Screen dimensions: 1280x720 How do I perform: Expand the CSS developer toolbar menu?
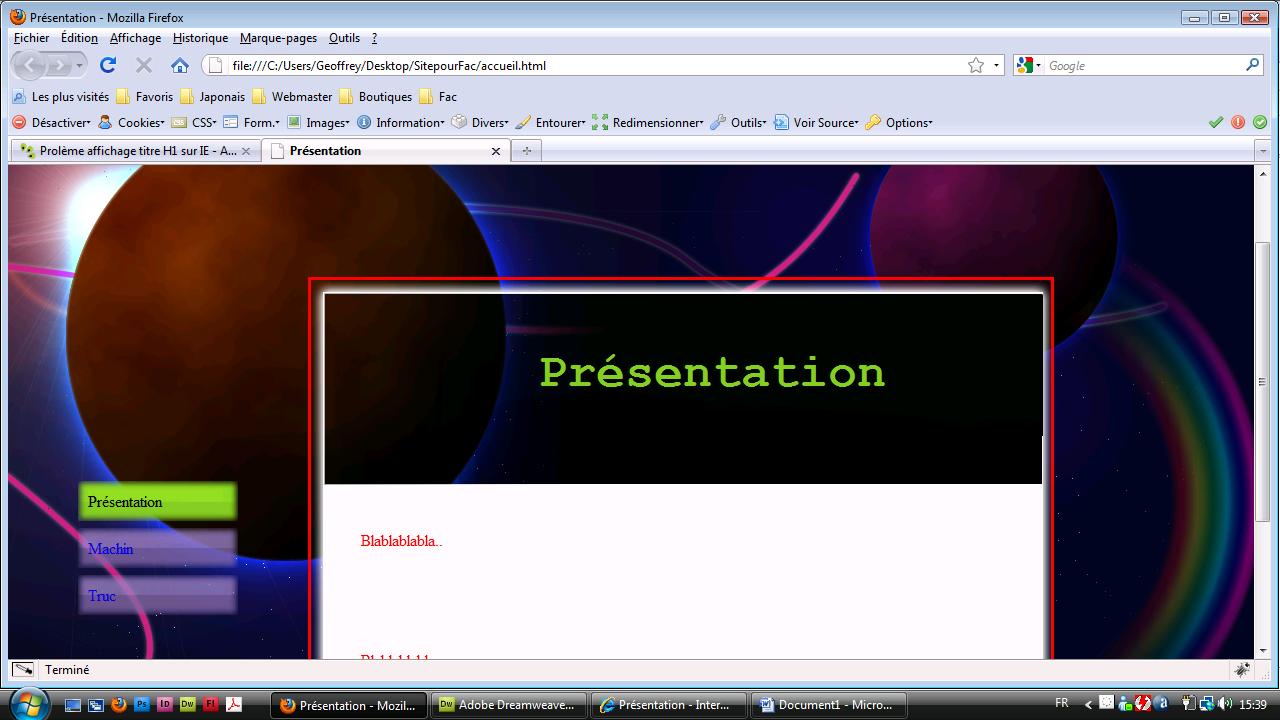195,123
